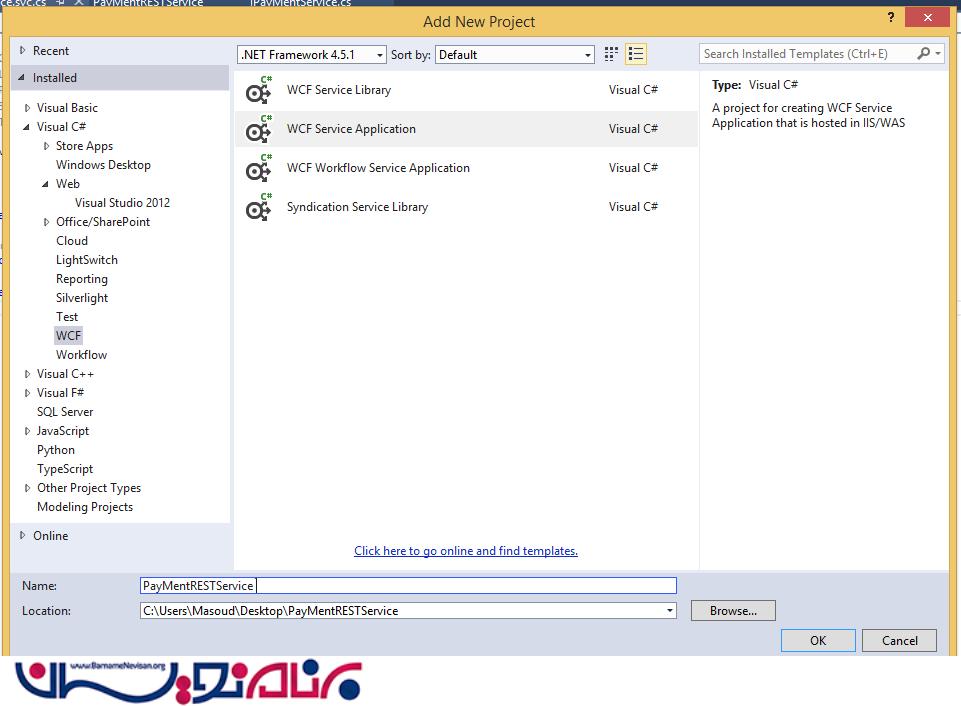
Task: Click the WCF Workflow Service Application icon
Action: [259, 169]
